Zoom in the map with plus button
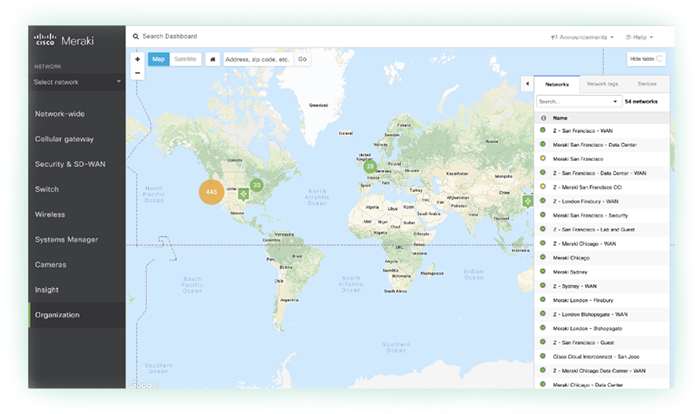Image resolution: width=700 pixels, height=414 pixels. 138,59
